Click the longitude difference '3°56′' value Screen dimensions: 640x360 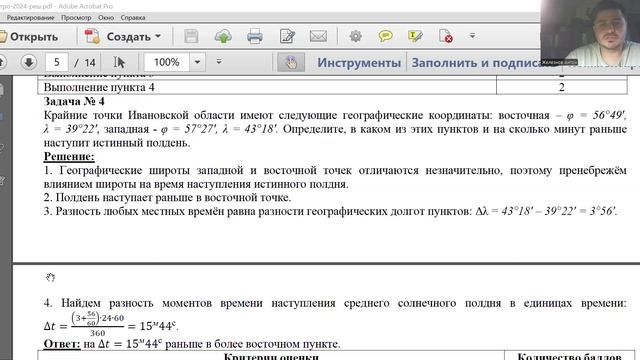pyautogui.click(x=602, y=211)
